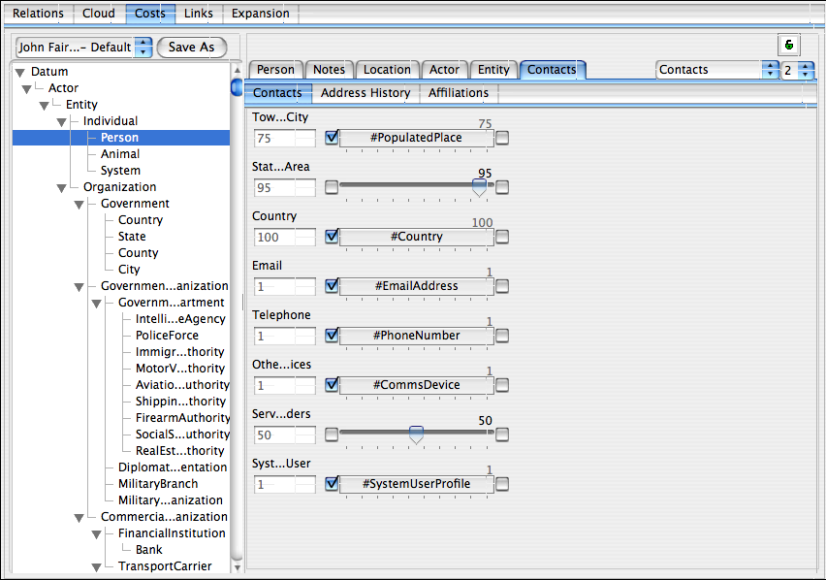Click the #PhoneNumber button
This screenshot has height=580, width=826.
pyautogui.click(x=416, y=336)
